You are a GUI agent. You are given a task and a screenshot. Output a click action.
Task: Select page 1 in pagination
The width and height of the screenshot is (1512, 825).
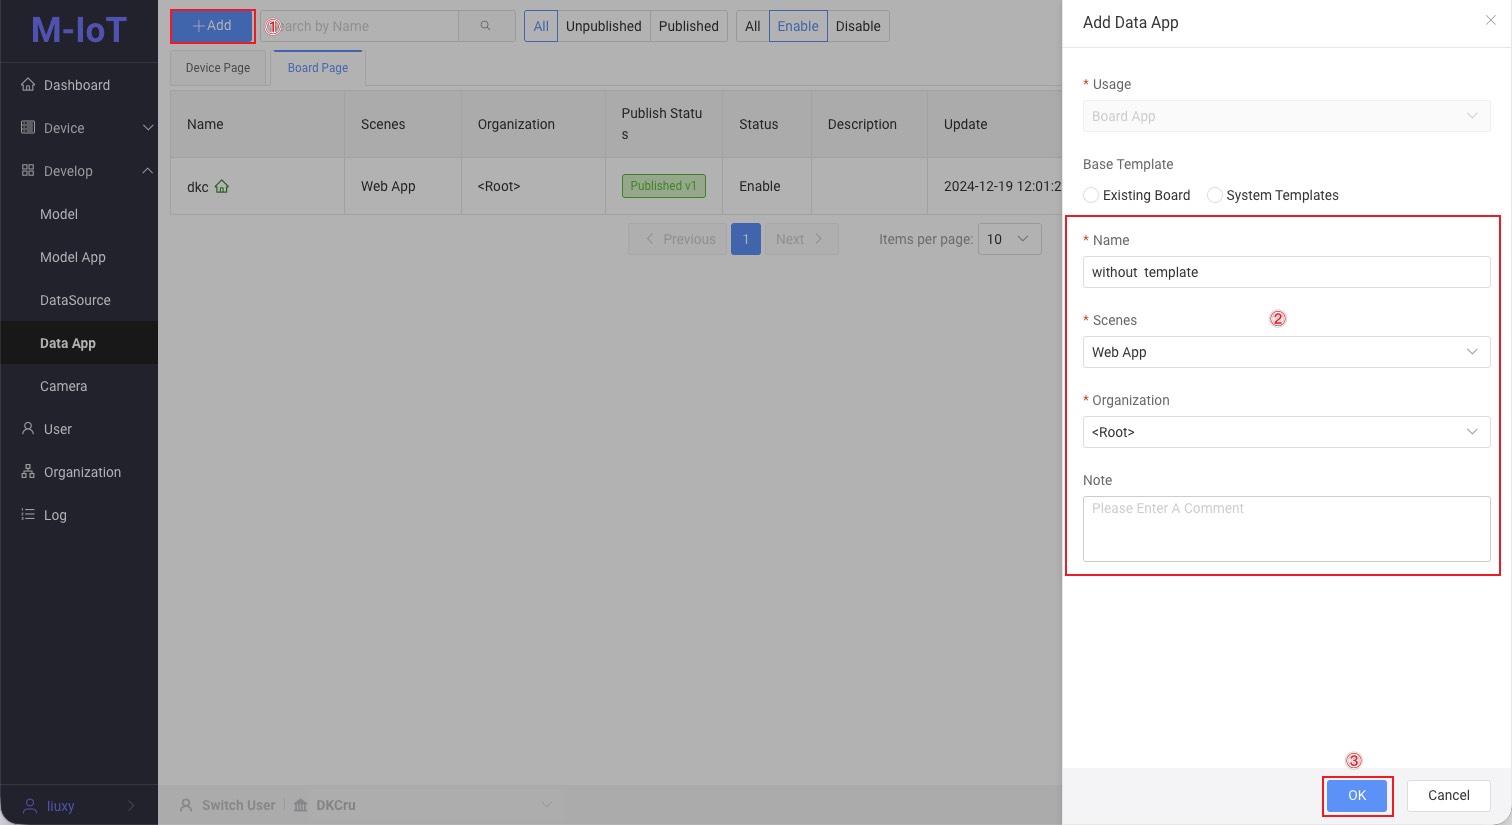click(x=746, y=239)
